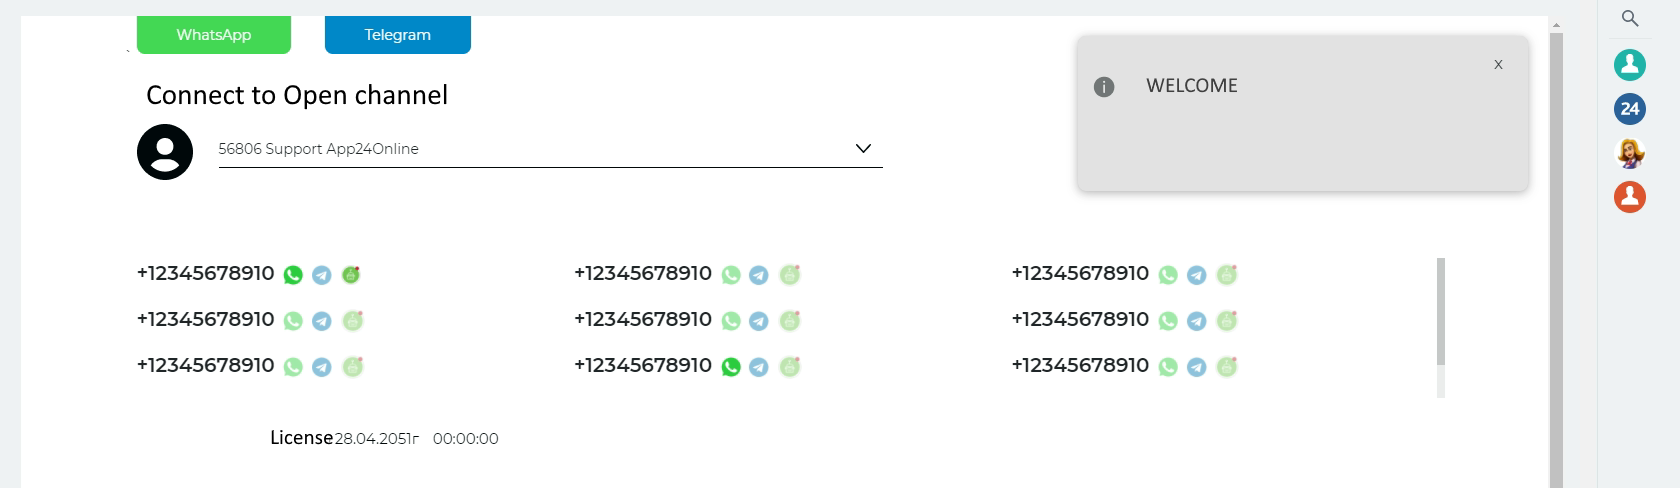1680x488 pixels.
Task: Click the Telegram icon in the top-left number row
Action: [x=321, y=275]
